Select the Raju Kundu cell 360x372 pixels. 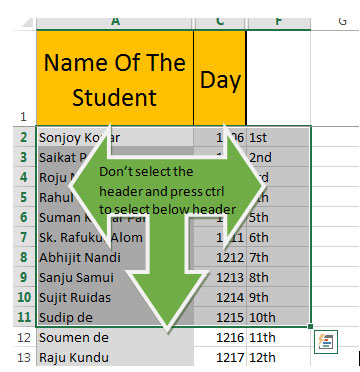tap(115, 357)
